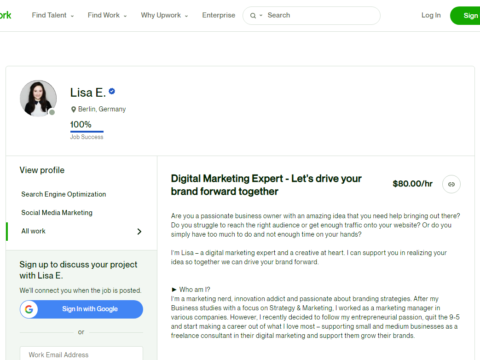Click the Upwork logo
The width and height of the screenshot is (480, 360).
[5, 15]
